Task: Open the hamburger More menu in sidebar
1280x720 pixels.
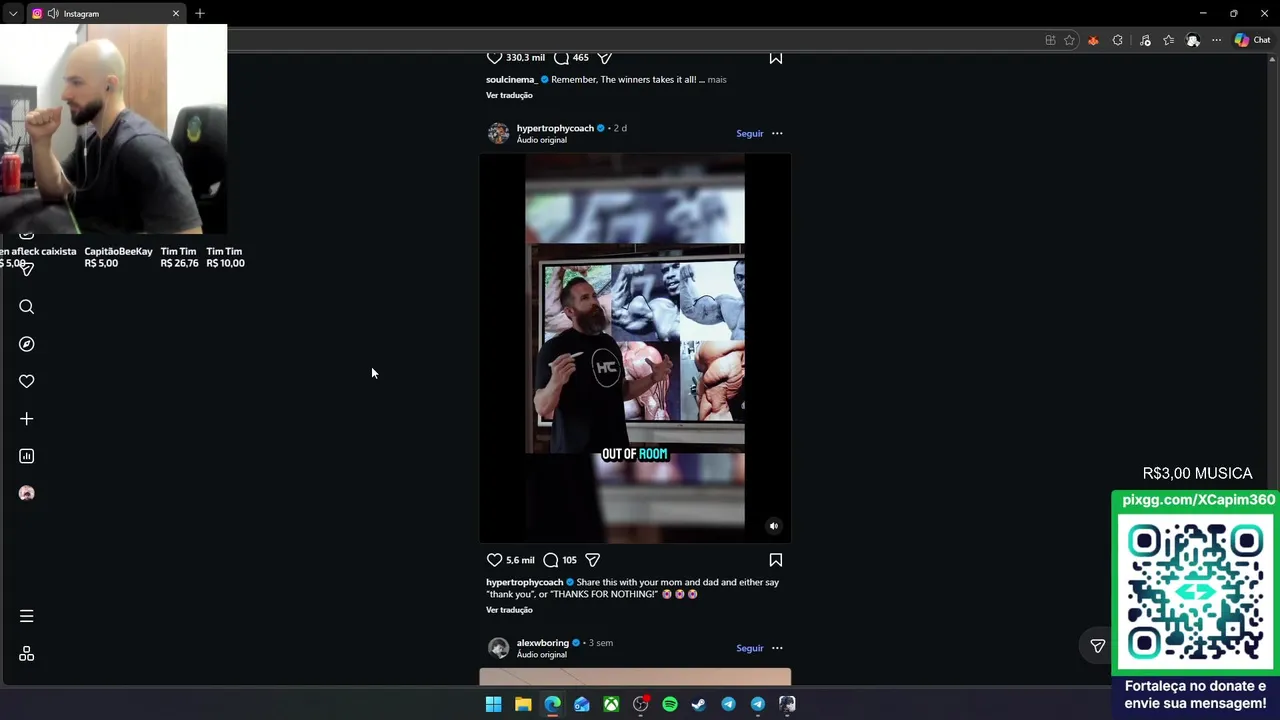Action: tap(27, 616)
